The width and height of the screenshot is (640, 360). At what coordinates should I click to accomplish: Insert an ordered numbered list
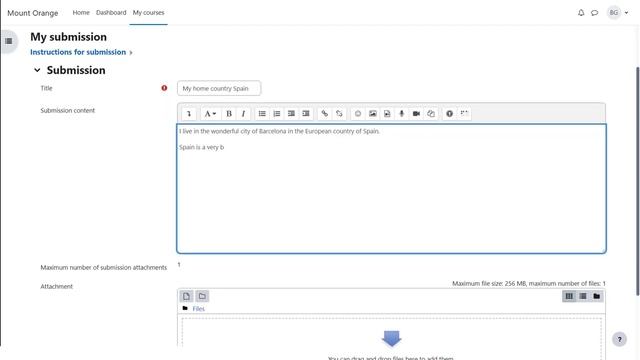pyautogui.click(x=277, y=113)
